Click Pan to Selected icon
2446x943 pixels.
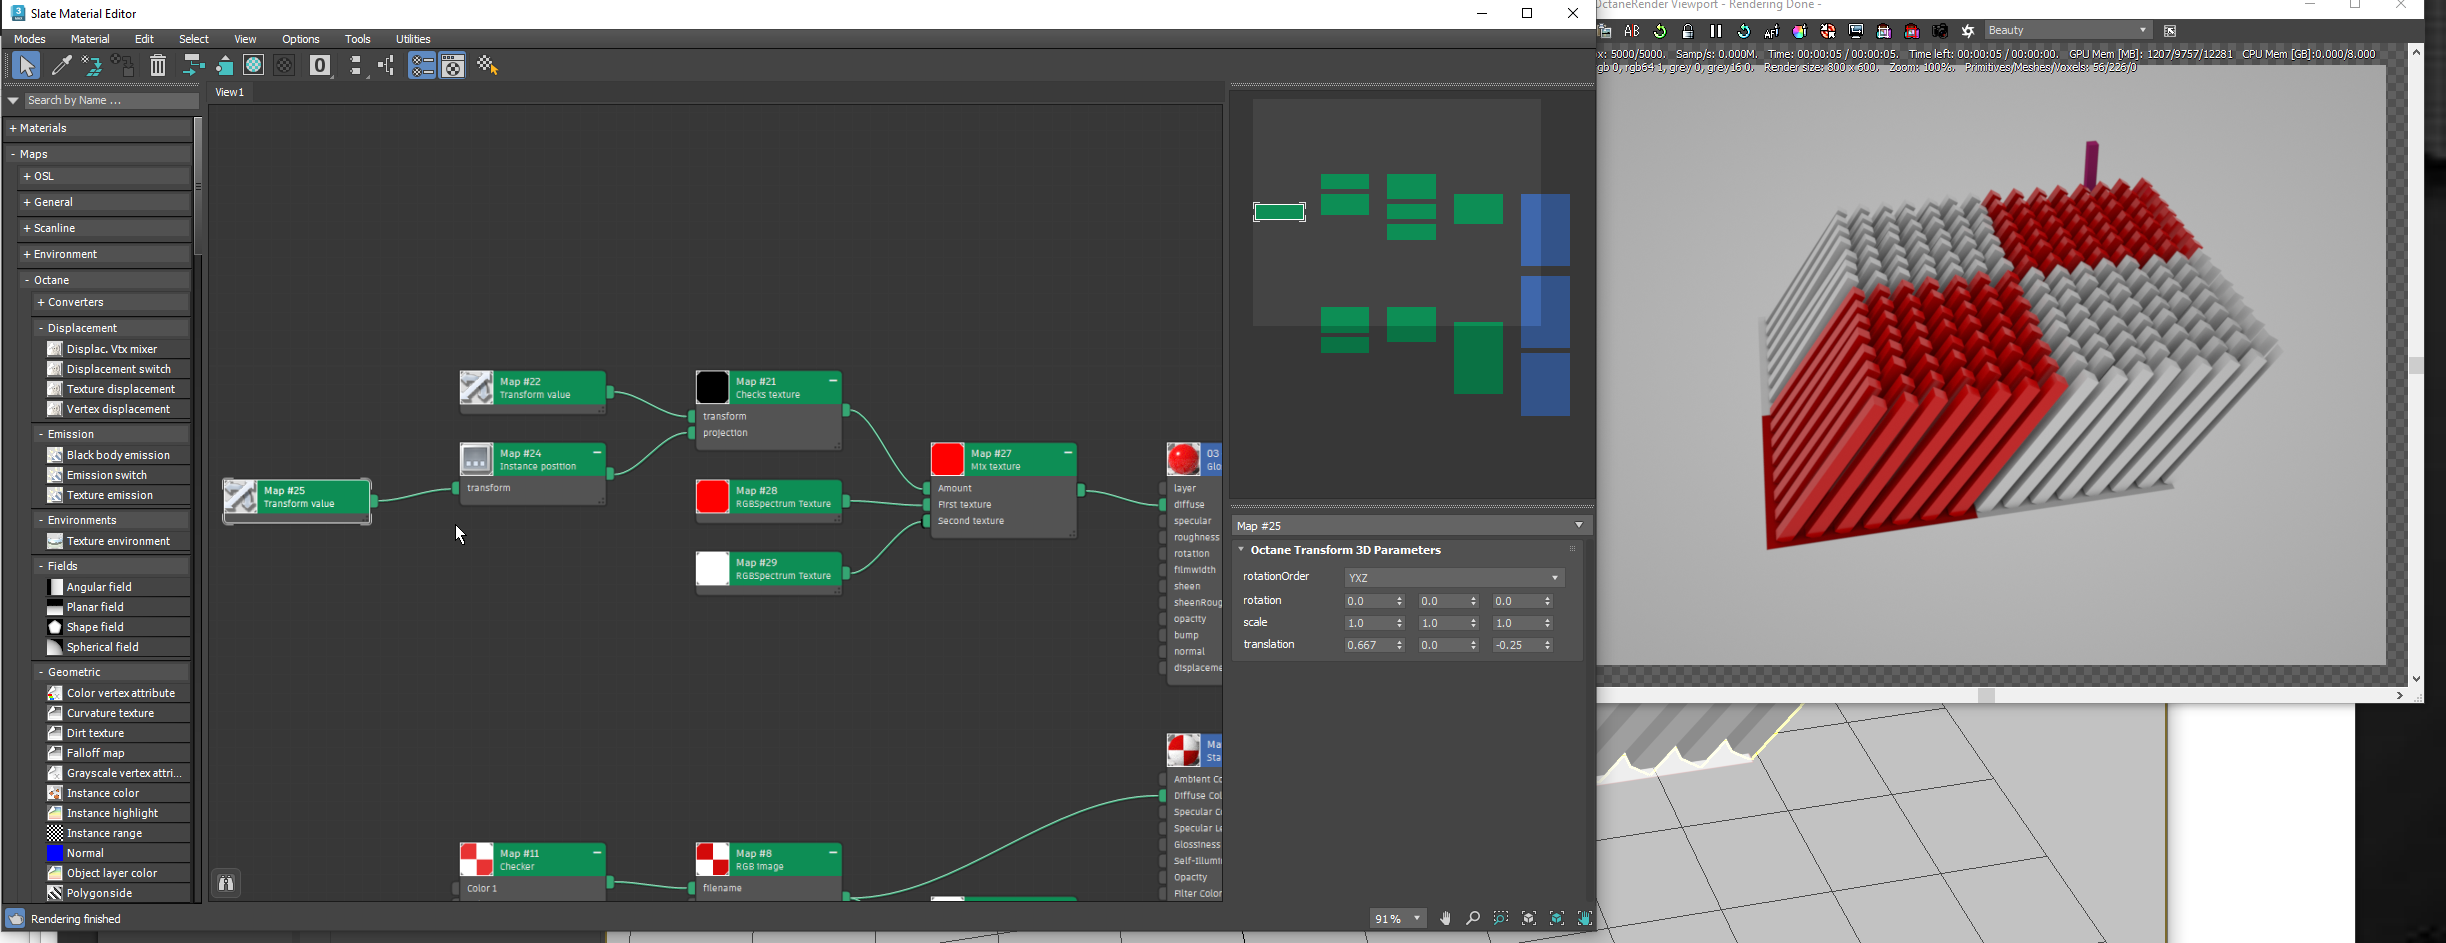[1585, 918]
